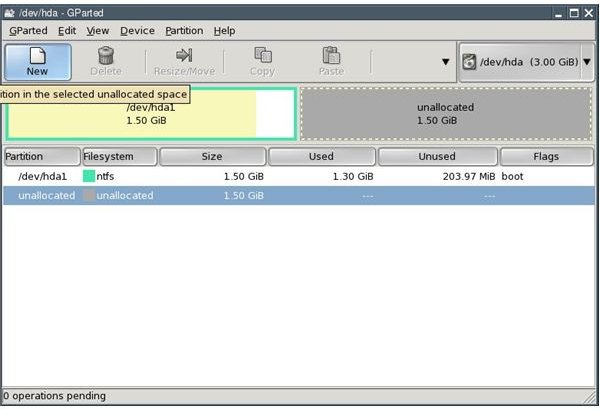This screenshot has height=417, width=600.
Task: Click the green ntfs color swatch
Action: click(89, 176)
